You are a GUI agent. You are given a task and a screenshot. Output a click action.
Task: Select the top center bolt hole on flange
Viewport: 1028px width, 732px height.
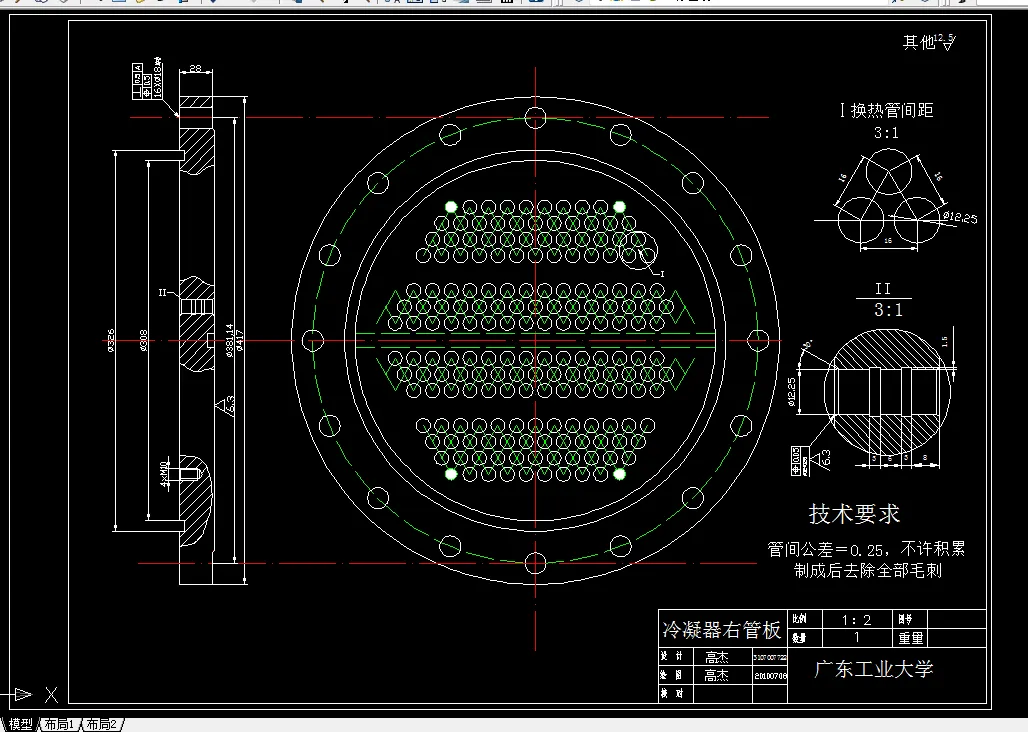(536, 118)
